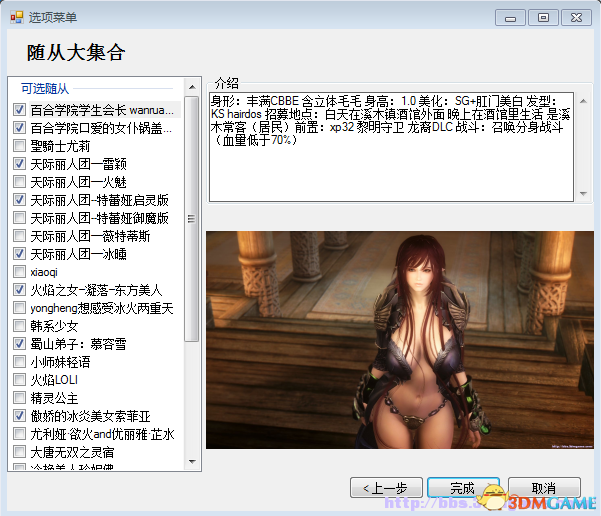Check 天际丽人团-特蕾娅御魔版 checkbox

(19, 218)
